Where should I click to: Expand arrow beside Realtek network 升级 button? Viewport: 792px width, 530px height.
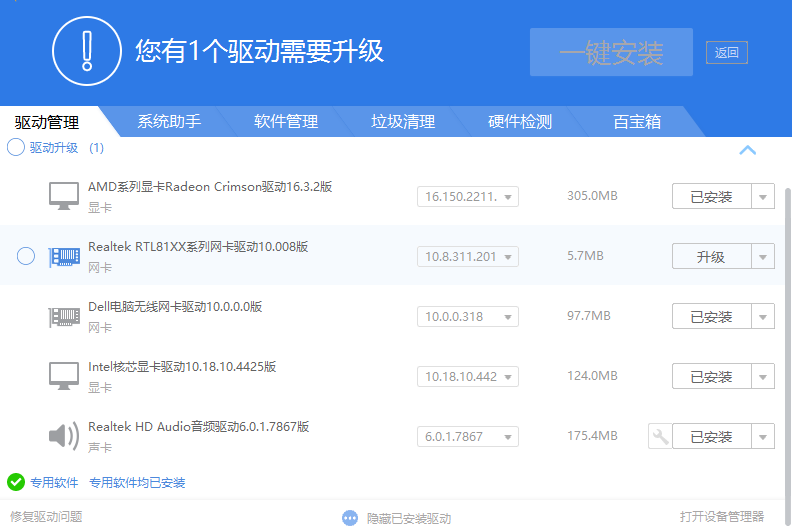point(763,257)
